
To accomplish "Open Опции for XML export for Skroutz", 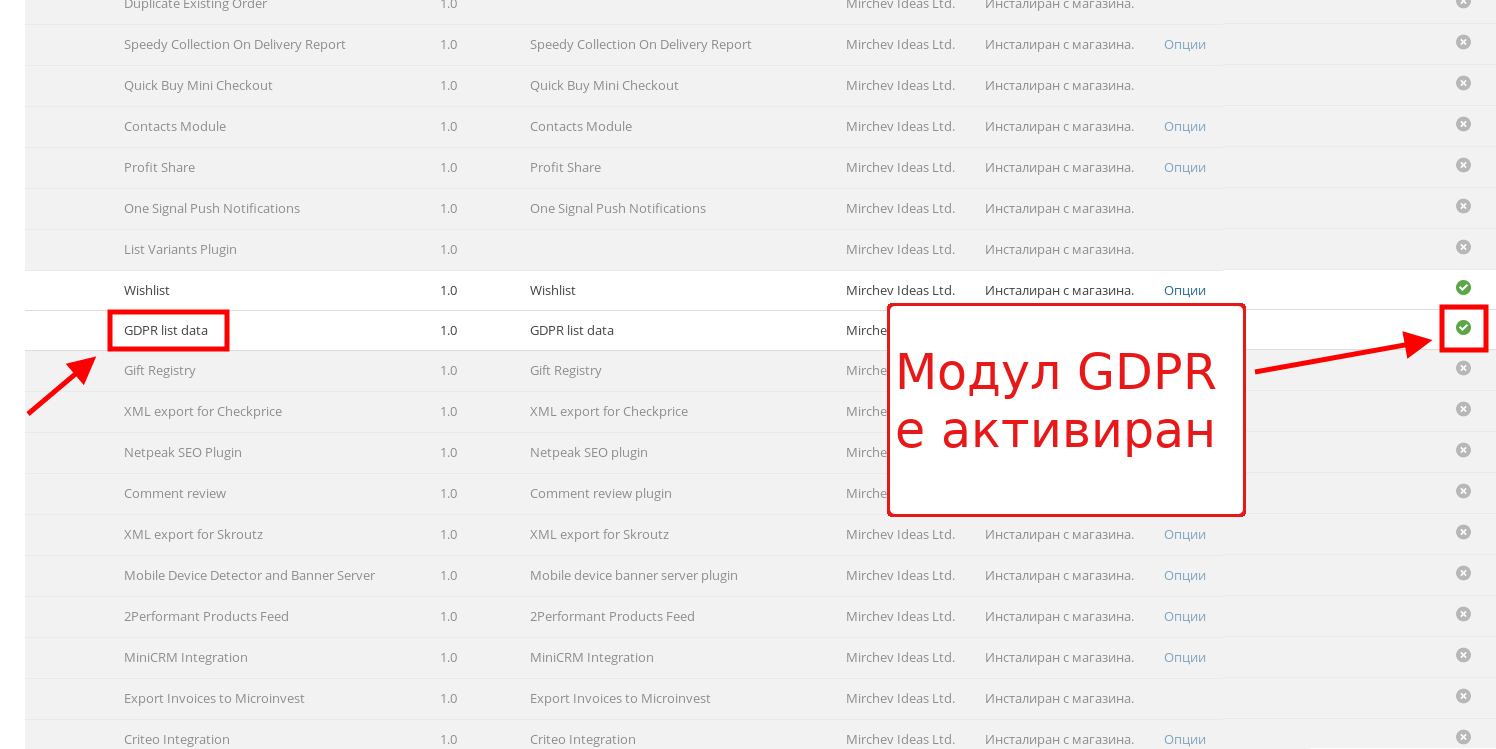I will (x=1184, y=534).
